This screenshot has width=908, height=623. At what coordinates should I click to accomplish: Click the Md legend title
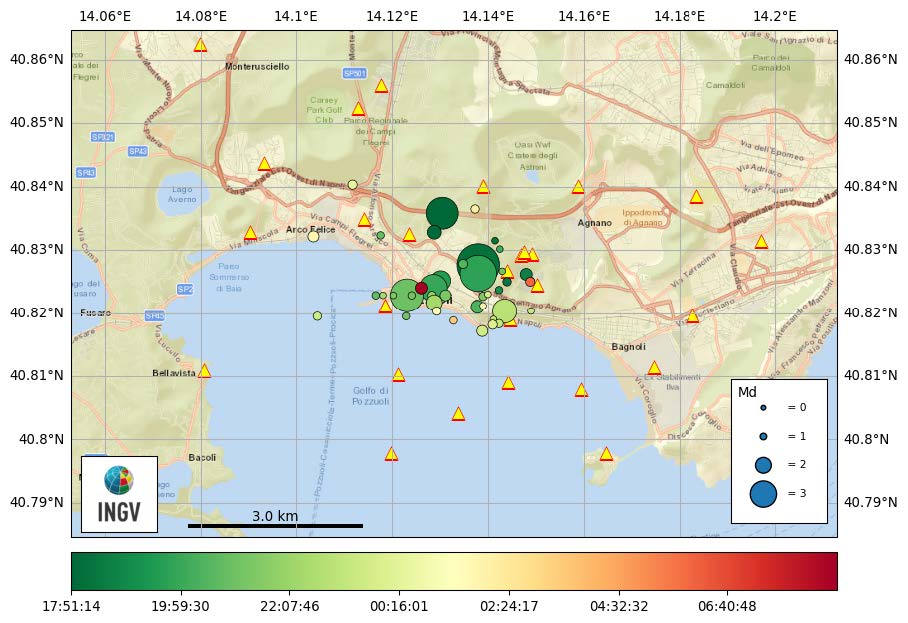[745, 392]
